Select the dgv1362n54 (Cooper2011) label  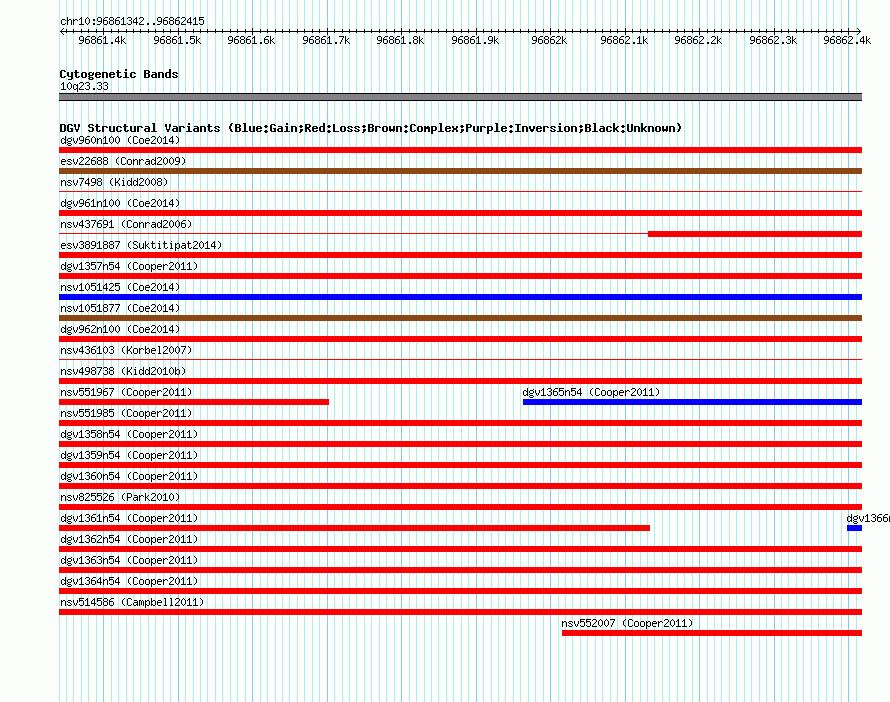129,539
